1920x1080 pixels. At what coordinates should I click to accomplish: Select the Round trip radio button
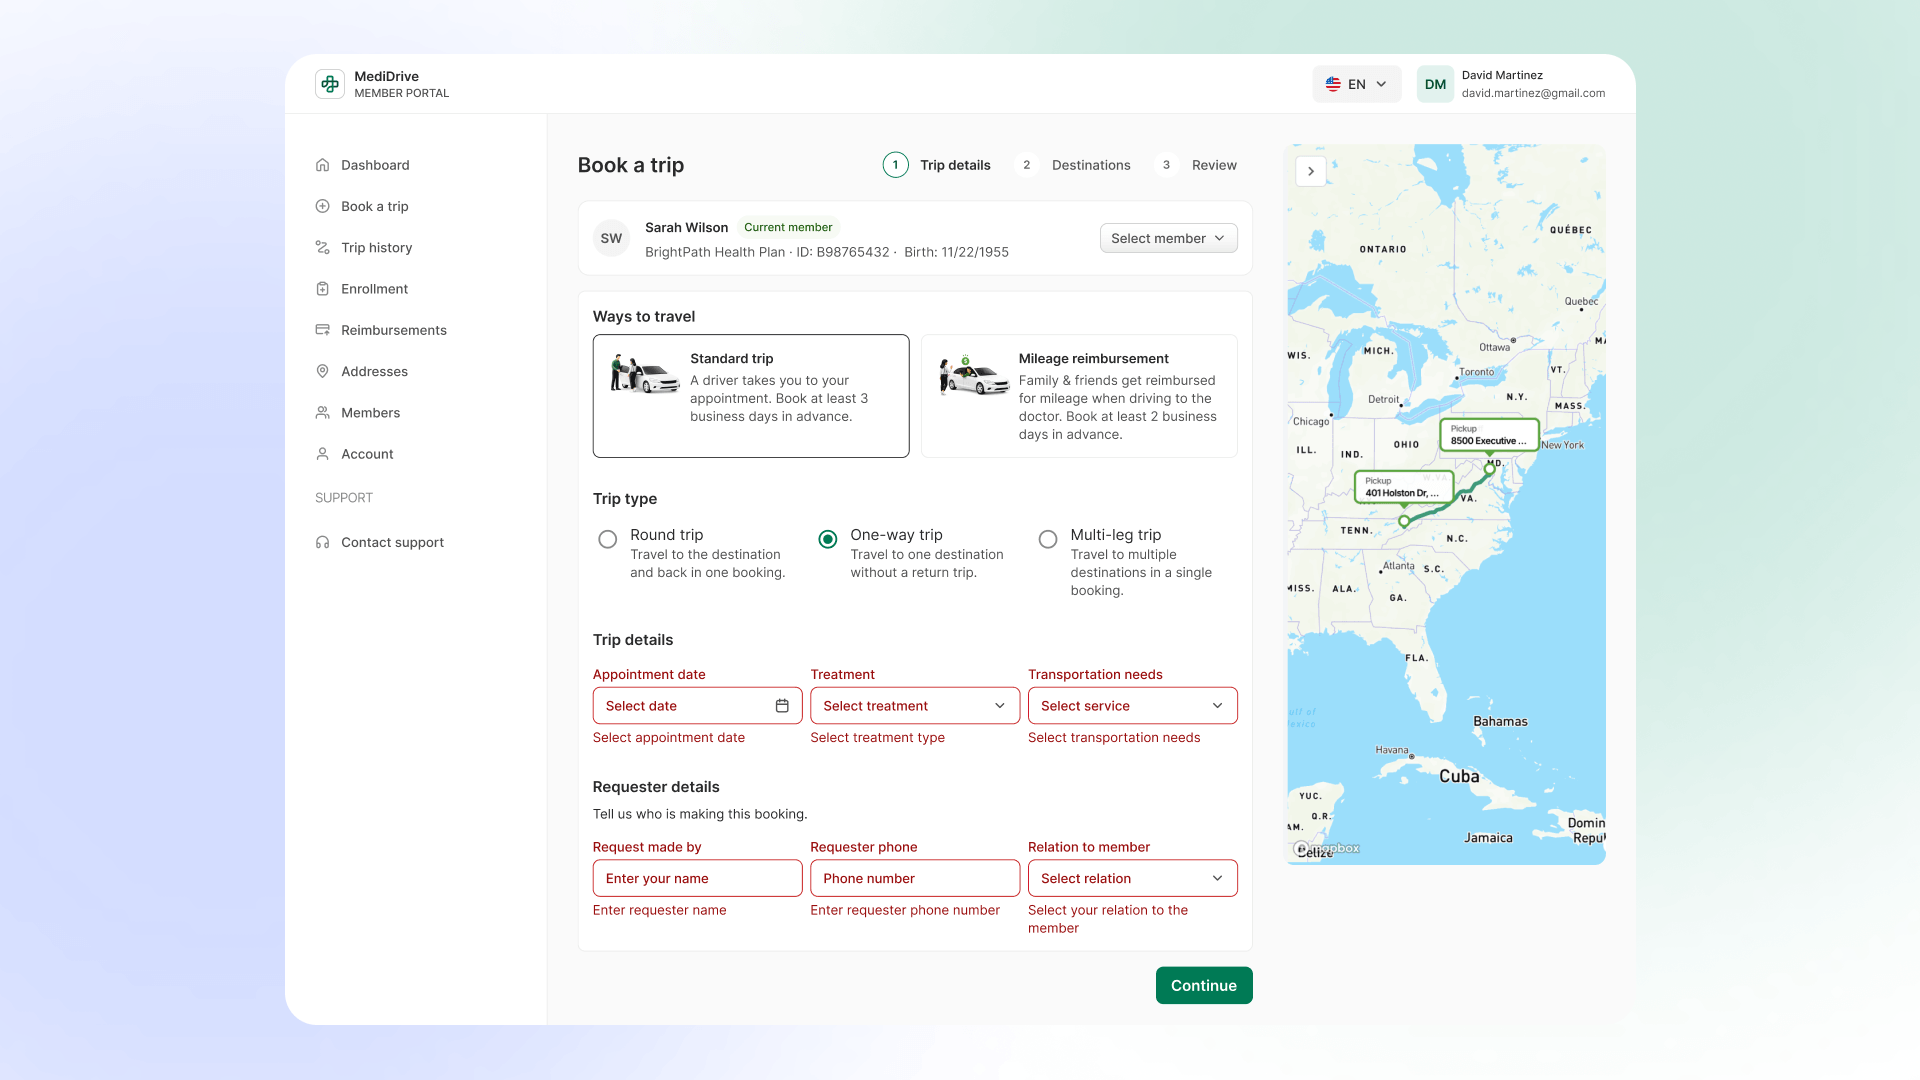click(607, 539)
